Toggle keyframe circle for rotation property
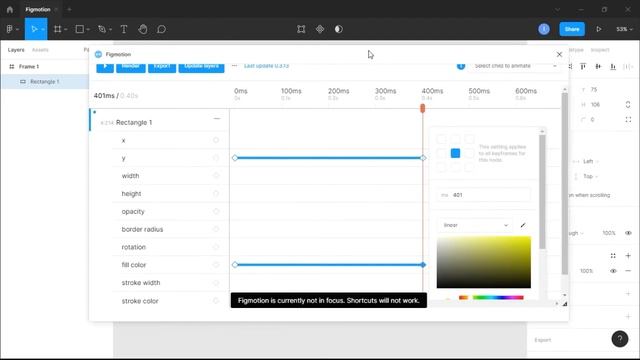The image size is (640, 360). pyautogui.click(x=216, y=247)
